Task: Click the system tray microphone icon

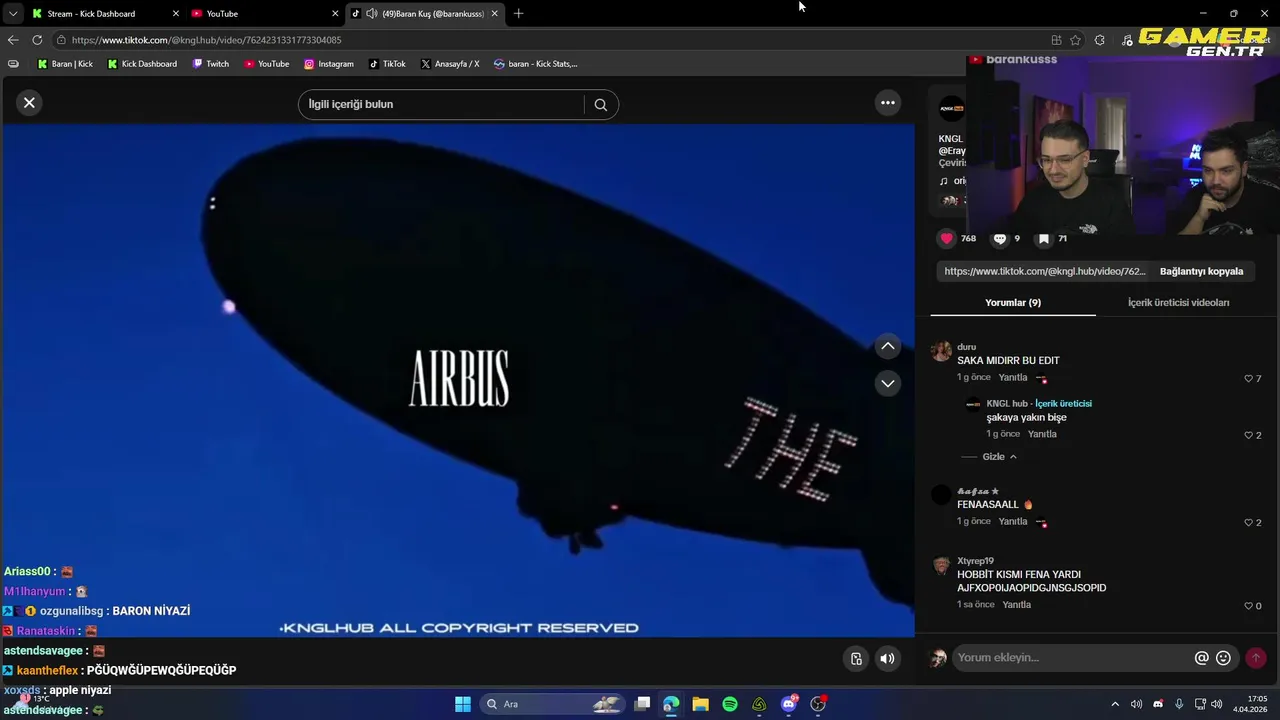Action: 1179,704
